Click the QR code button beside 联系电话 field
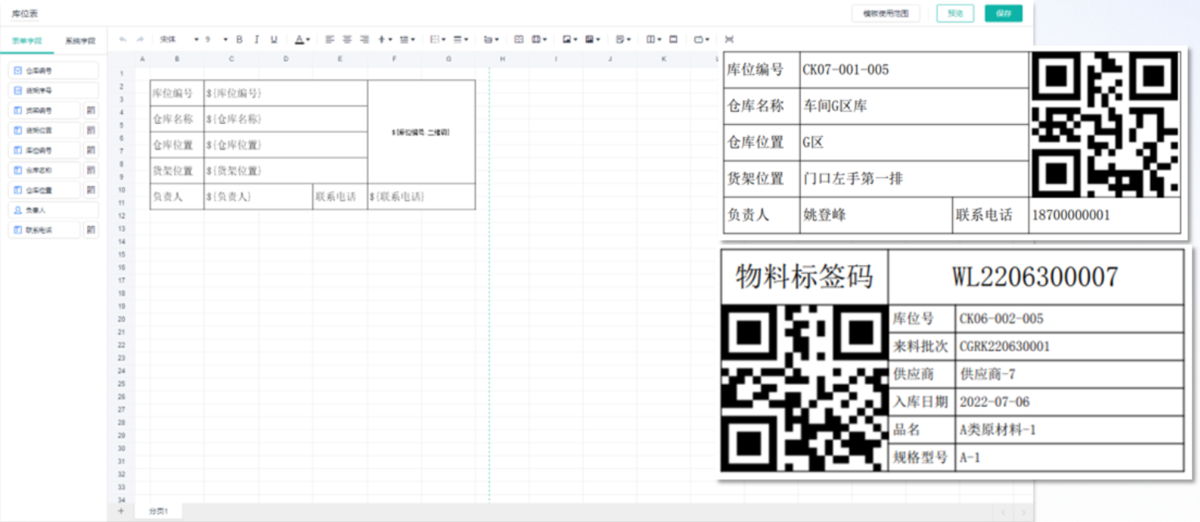 tap(90, 230)
